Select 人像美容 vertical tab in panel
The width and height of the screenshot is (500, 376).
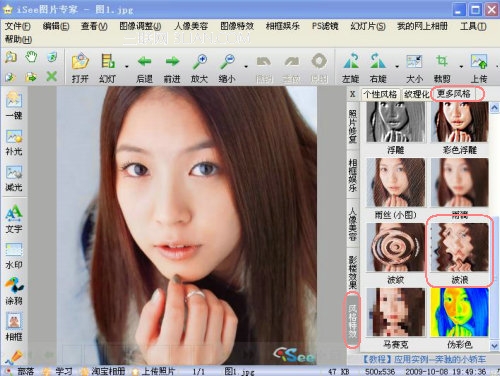(353, 223)
